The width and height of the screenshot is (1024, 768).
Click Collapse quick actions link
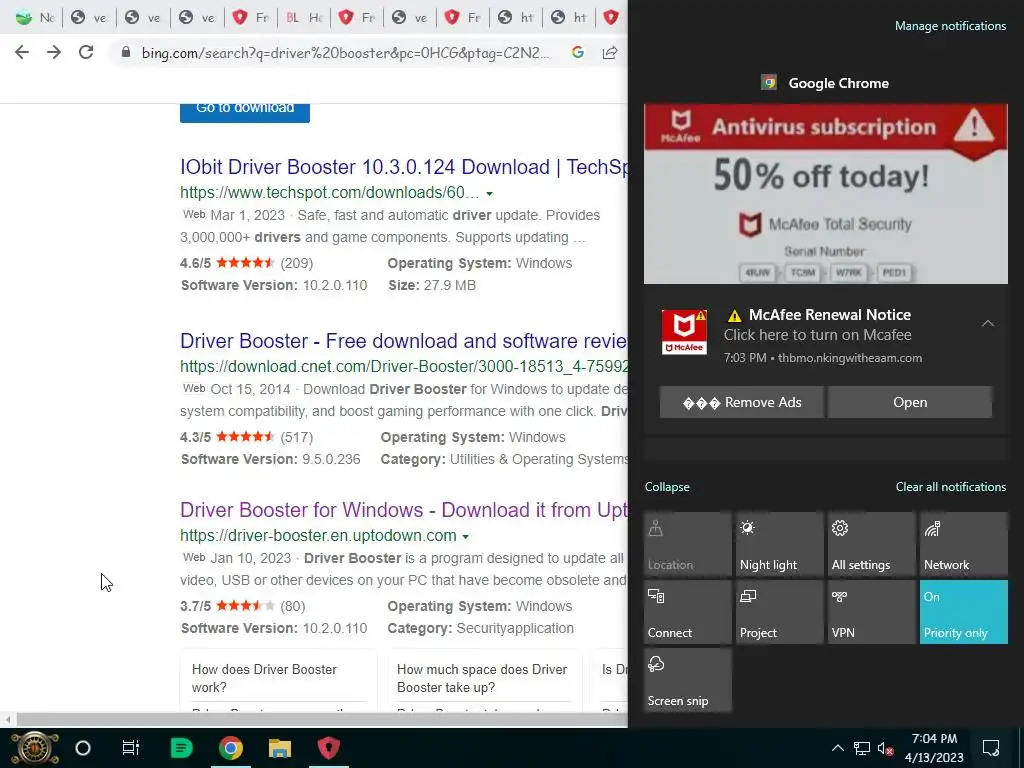tap(667, 487)
